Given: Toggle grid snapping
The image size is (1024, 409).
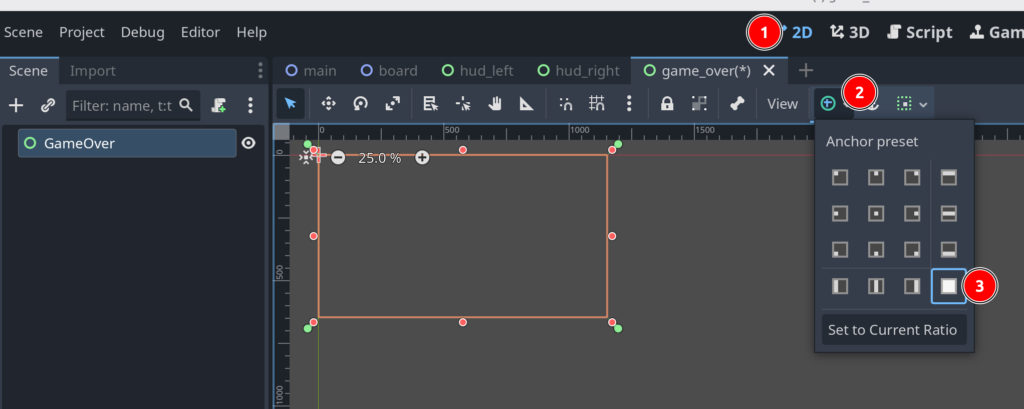Looking at the screenshot, I should pos(597,103).
